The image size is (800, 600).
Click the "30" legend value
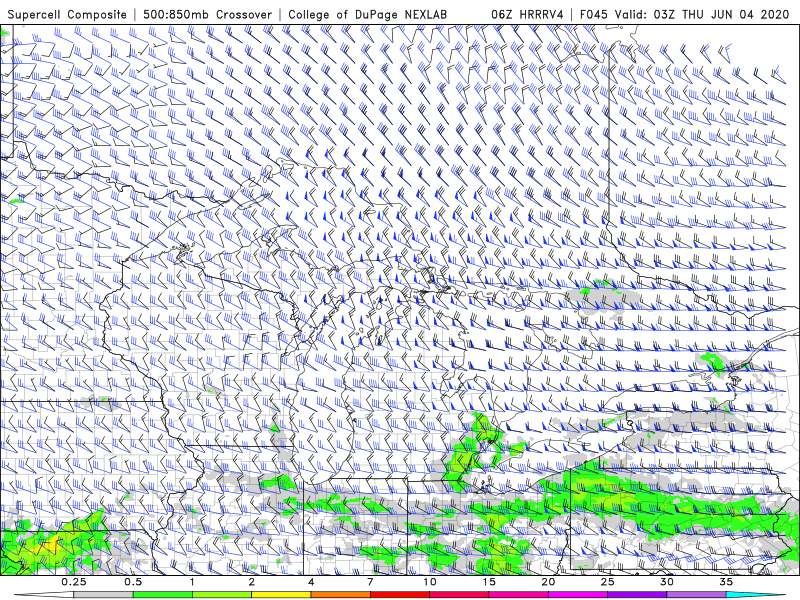click(x=667, y=582)
